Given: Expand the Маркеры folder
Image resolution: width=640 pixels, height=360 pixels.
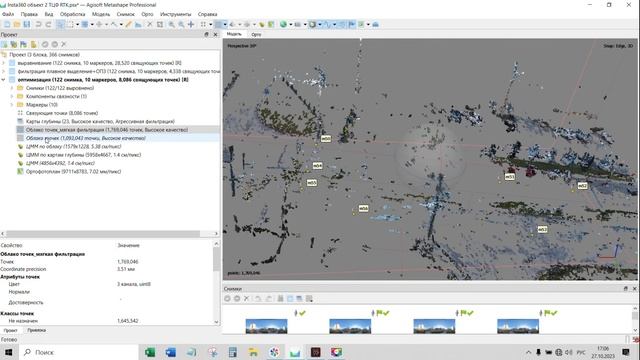Looking at the screenshot, I should point(11,104).
